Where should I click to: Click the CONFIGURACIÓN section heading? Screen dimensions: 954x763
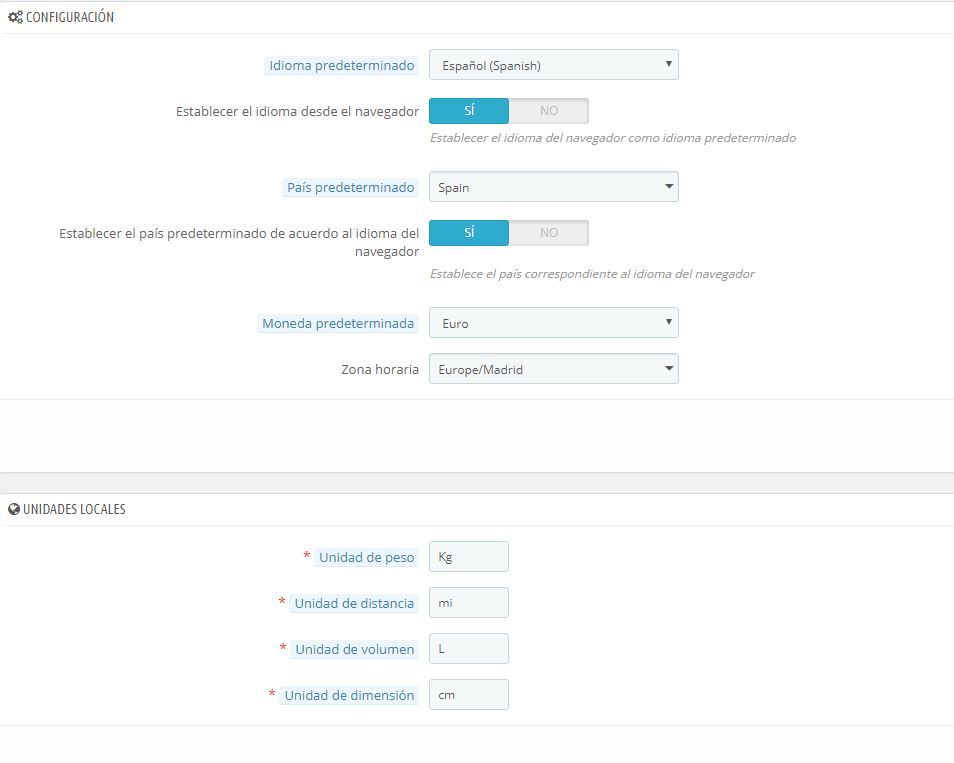click(x=70, y=17)
